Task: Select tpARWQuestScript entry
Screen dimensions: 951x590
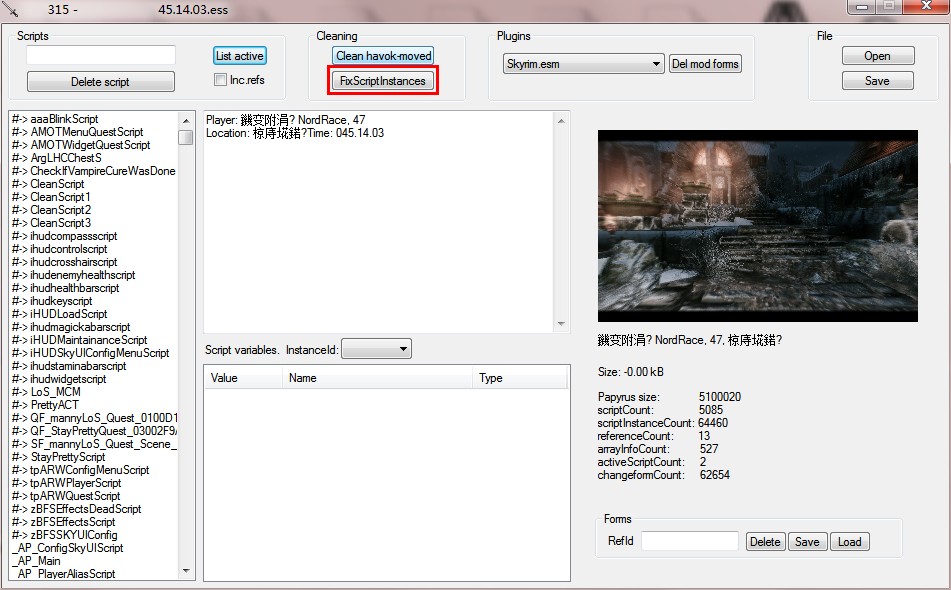Action: tap(66, 496)
